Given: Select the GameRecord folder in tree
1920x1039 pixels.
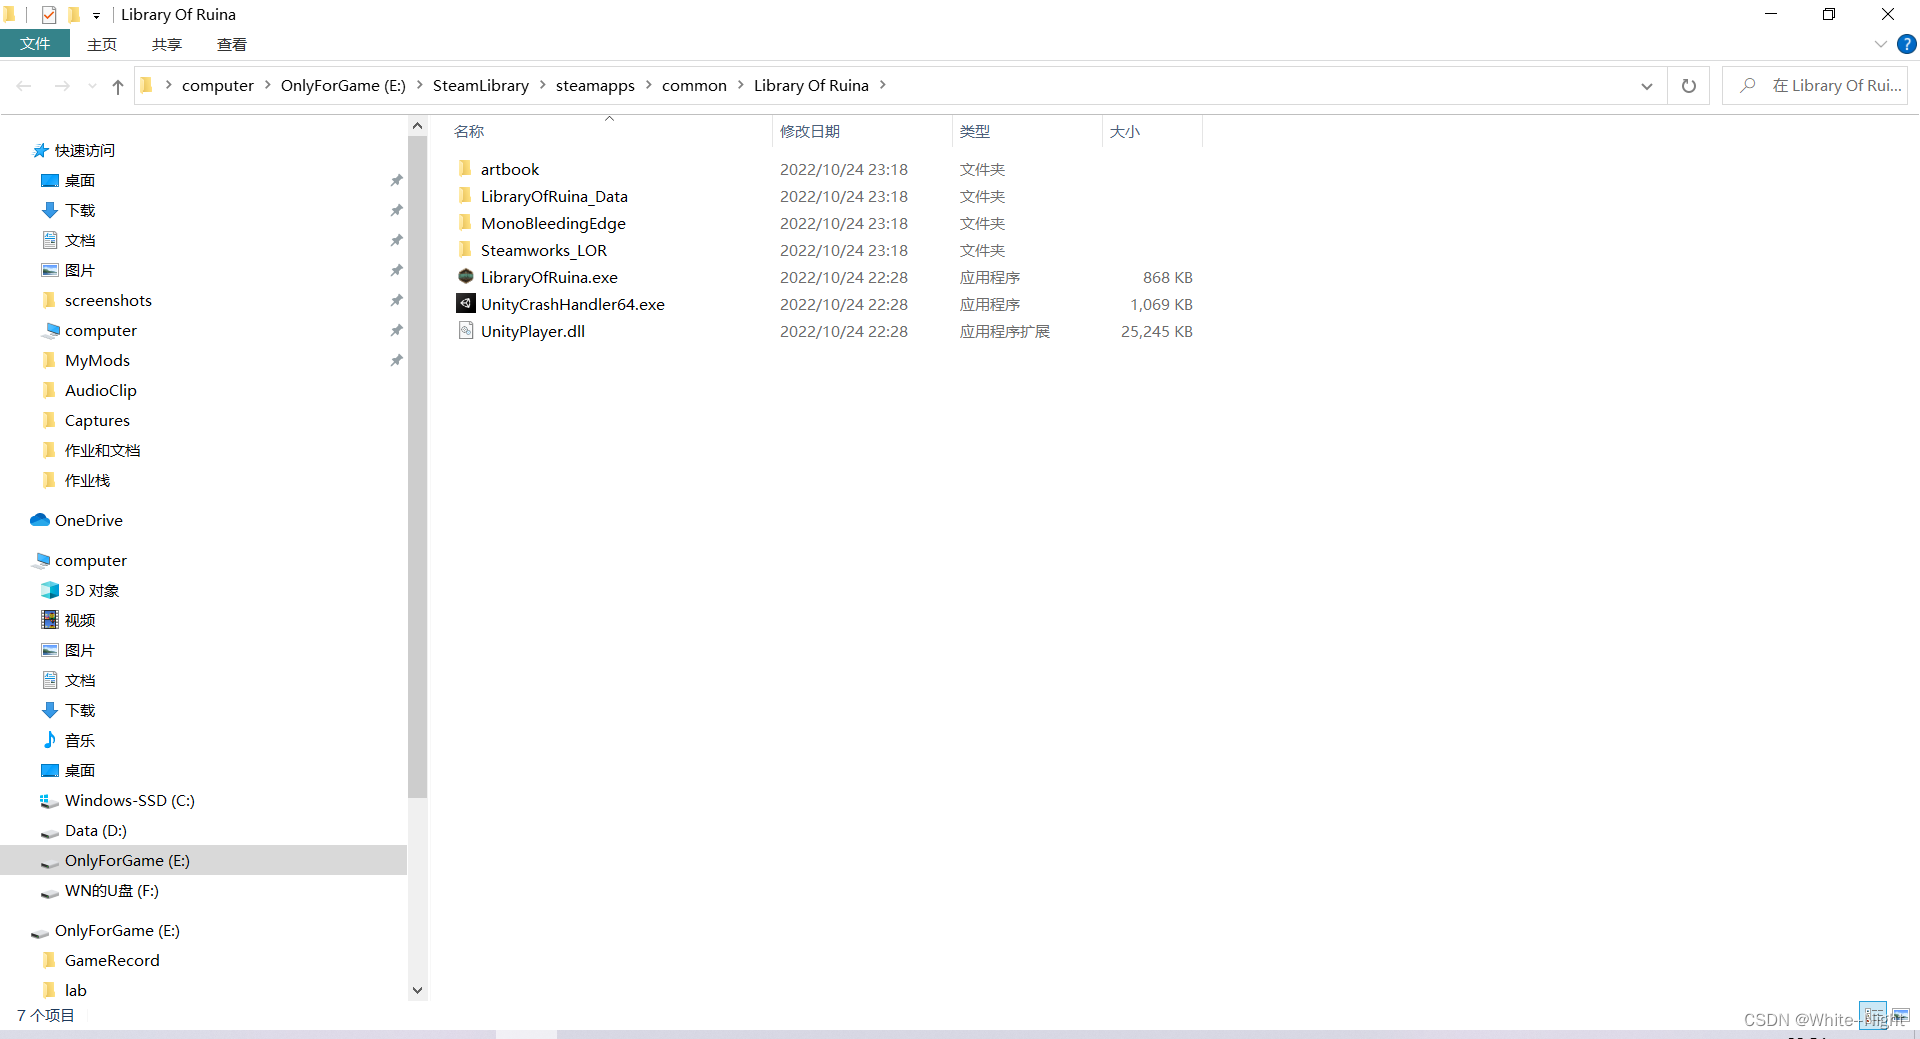Looking at the screenshot, I should (x=112, y=961).
